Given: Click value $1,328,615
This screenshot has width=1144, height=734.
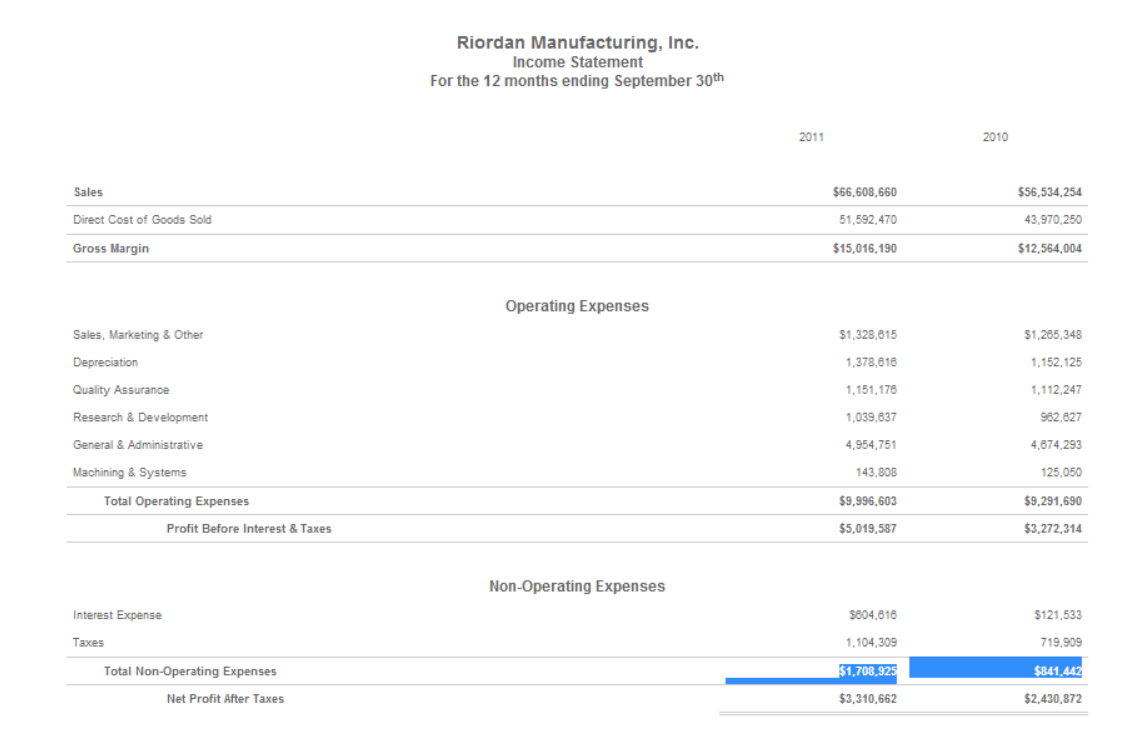Looking at the screenshot, I should [x=867, y=335].
